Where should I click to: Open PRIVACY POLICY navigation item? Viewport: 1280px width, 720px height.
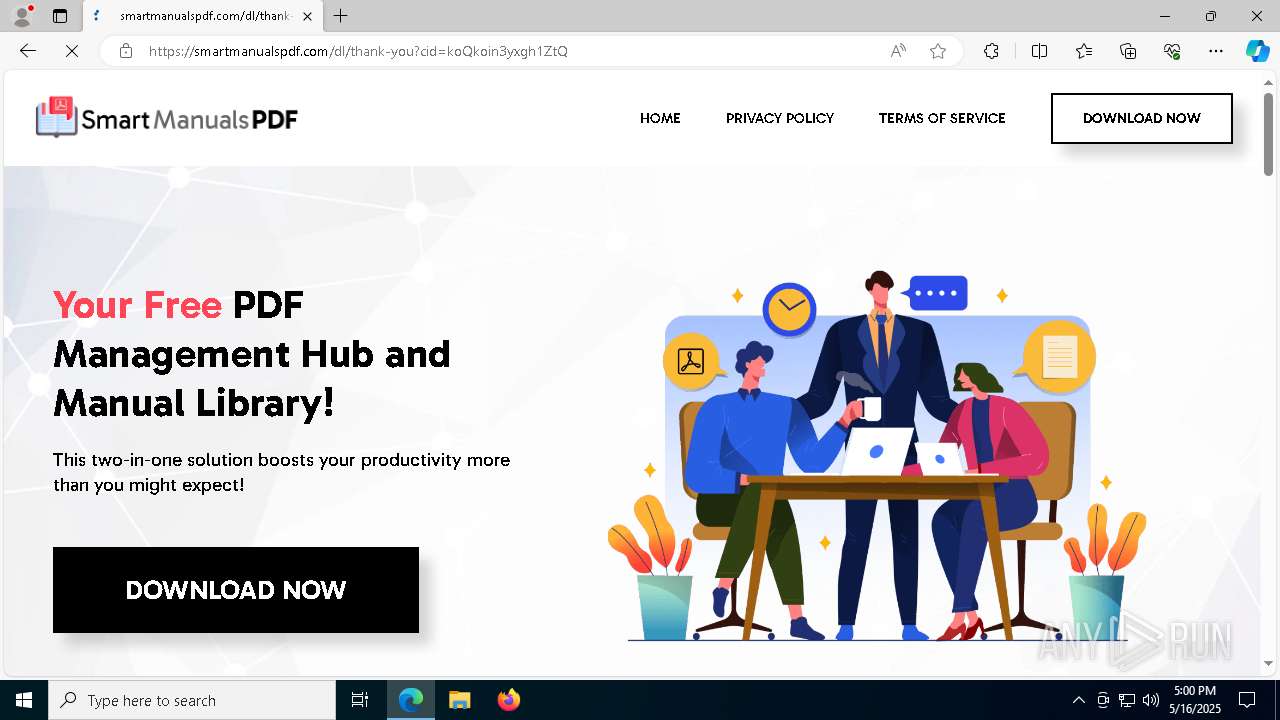(780, 118)
